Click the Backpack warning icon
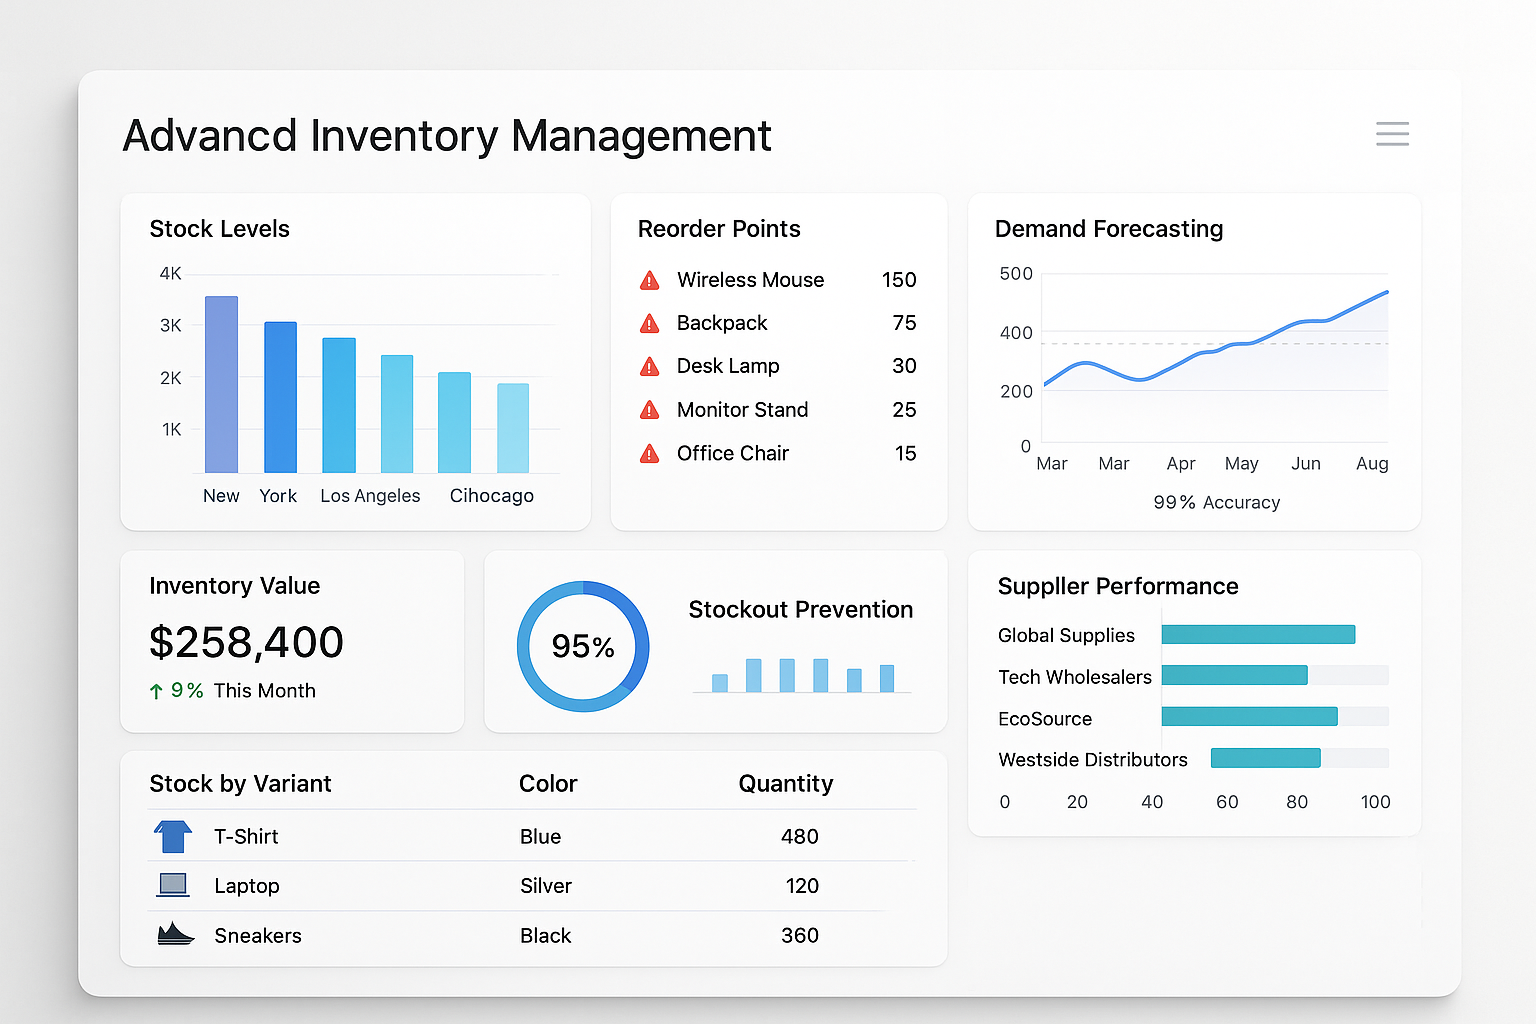The width and height of the screenshot is (1536, 1024). (x=649, y=323)
